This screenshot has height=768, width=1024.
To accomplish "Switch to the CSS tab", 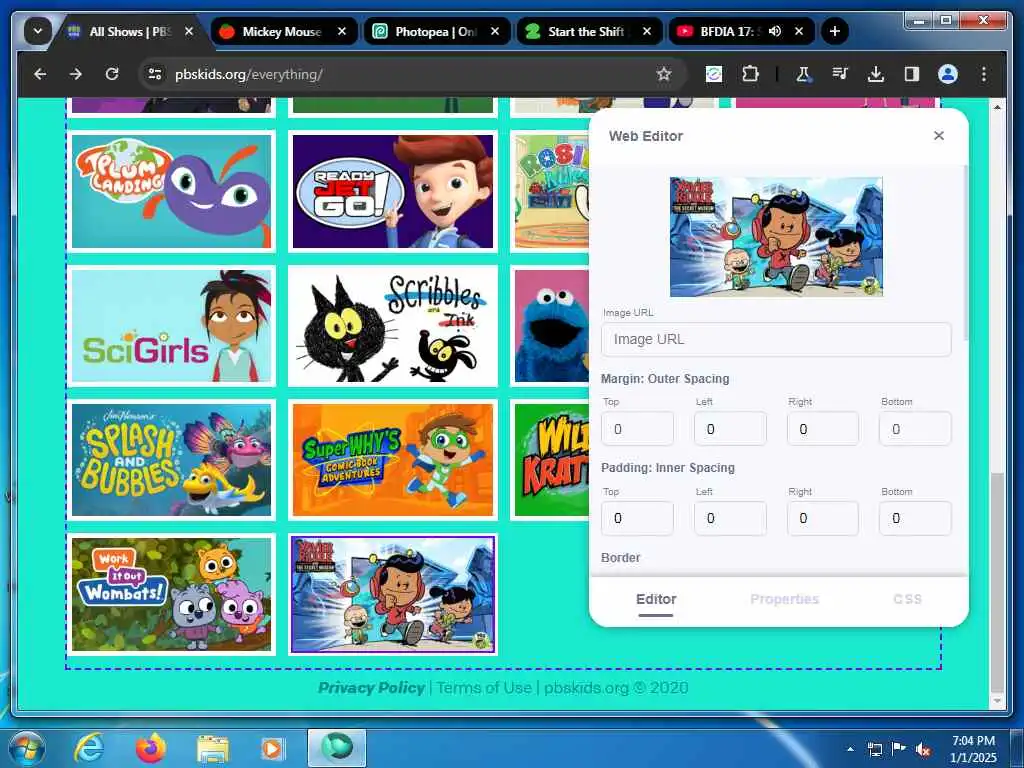I will tap(907, 599).
